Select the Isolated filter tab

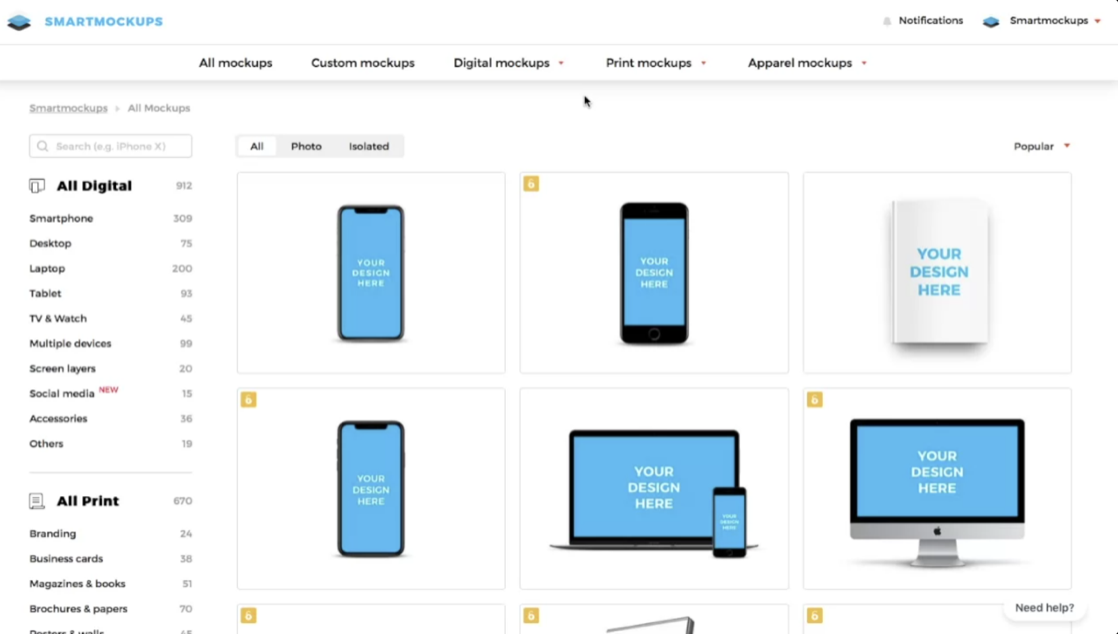(369, 146)
